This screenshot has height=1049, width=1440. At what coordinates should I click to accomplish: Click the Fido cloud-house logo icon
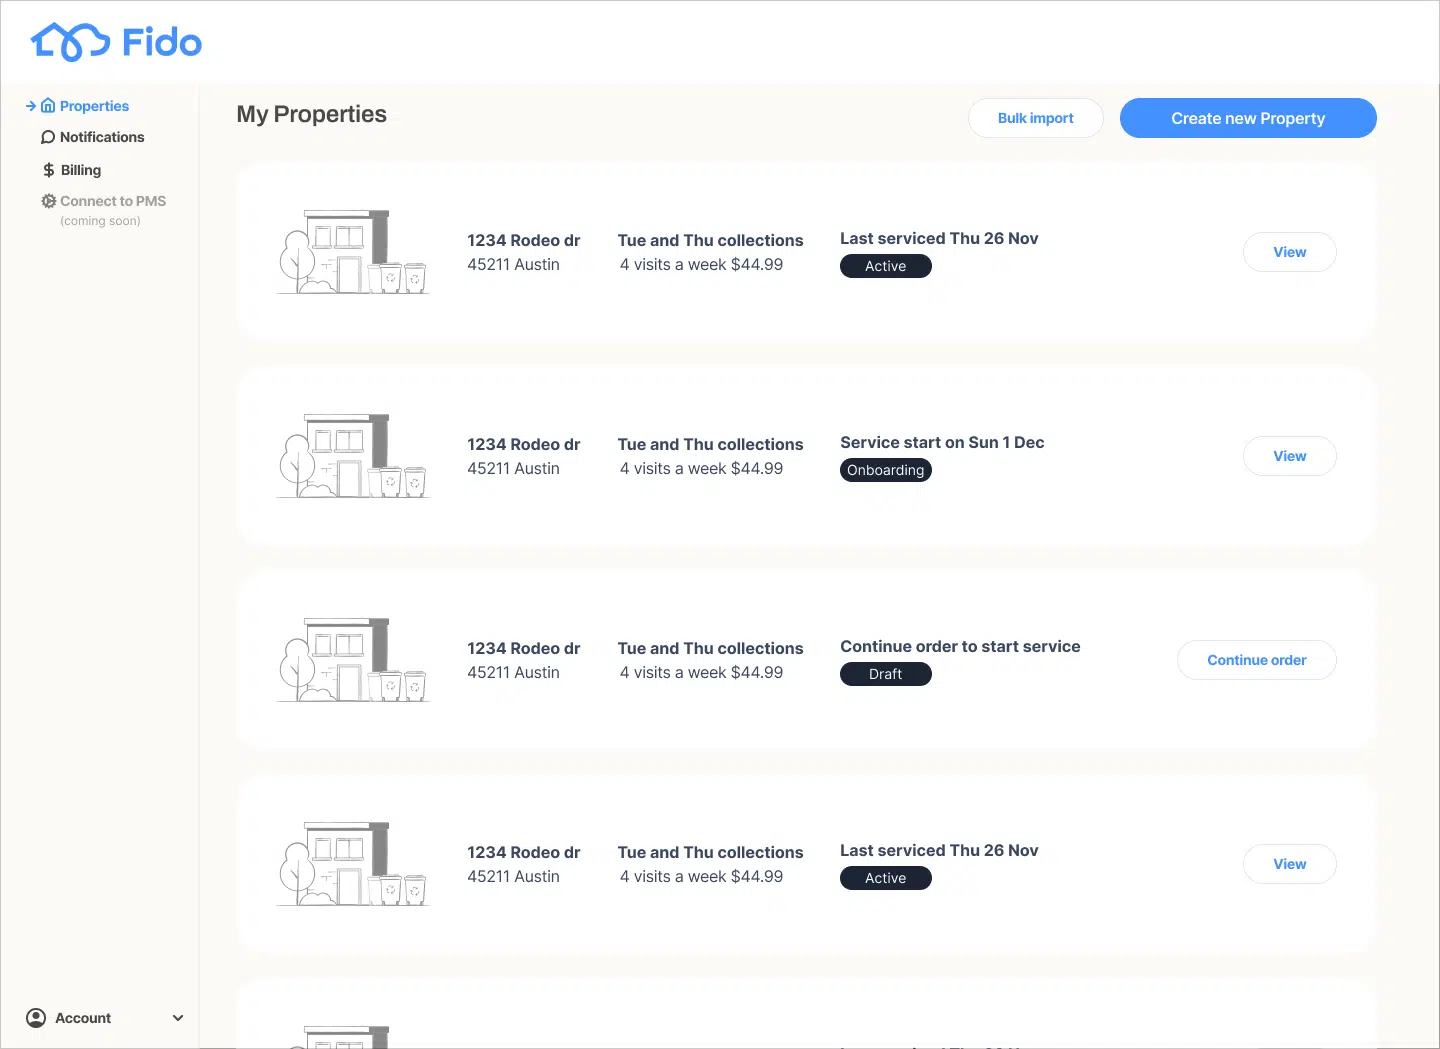(70, 42)
